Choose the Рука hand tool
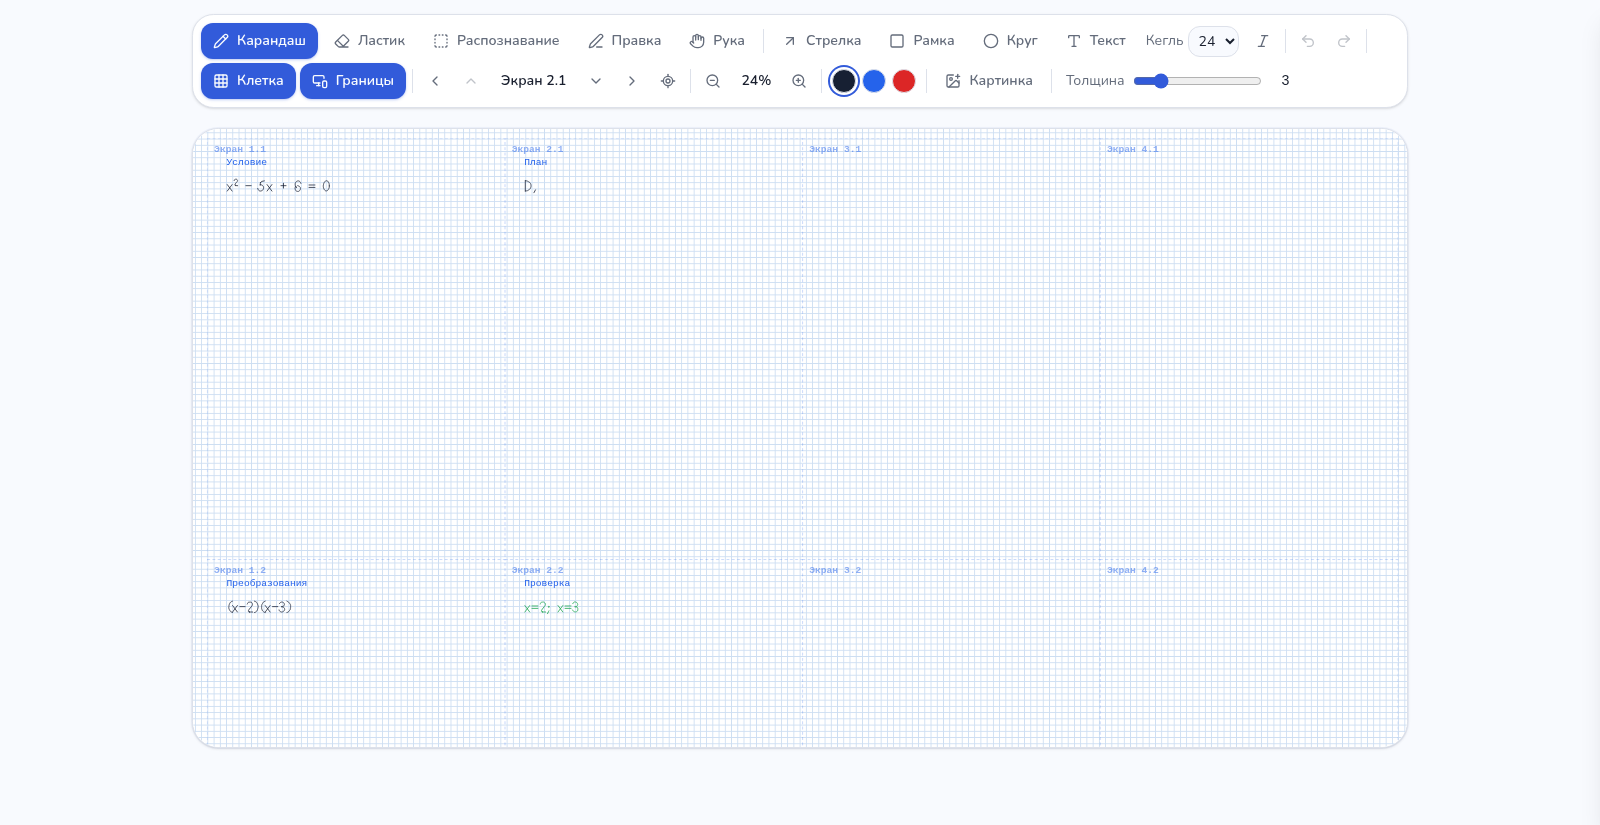The height and width of the screenshot is (825, 1600). [x=717, y=41]
